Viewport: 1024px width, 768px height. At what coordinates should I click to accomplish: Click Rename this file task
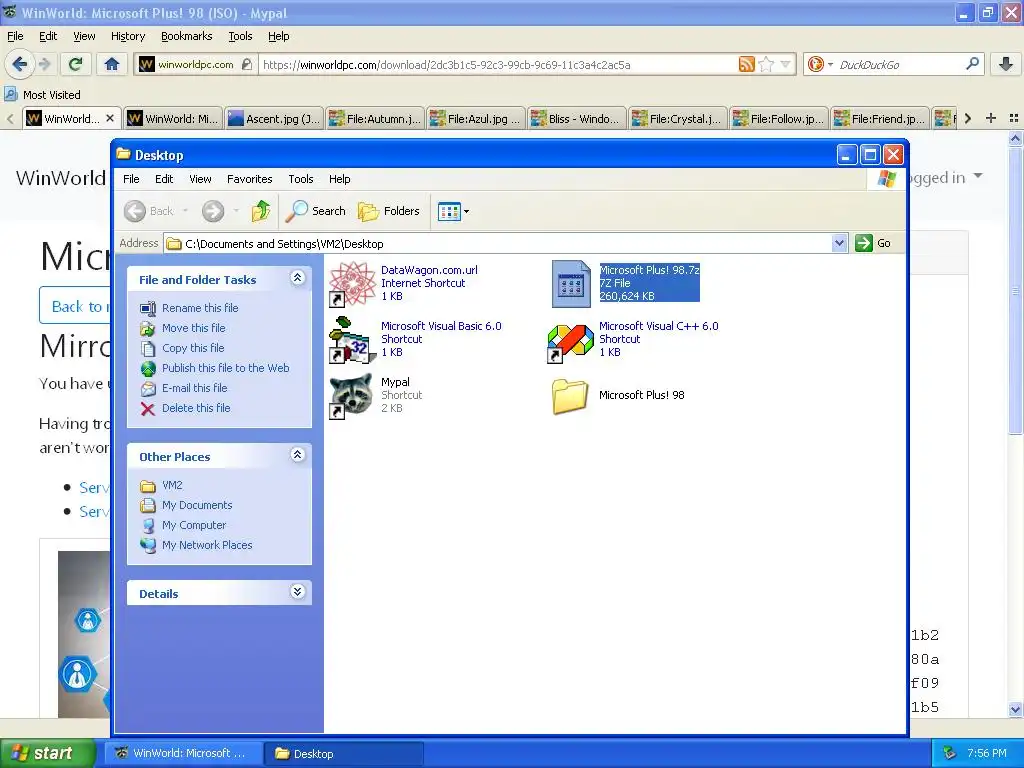200,308
